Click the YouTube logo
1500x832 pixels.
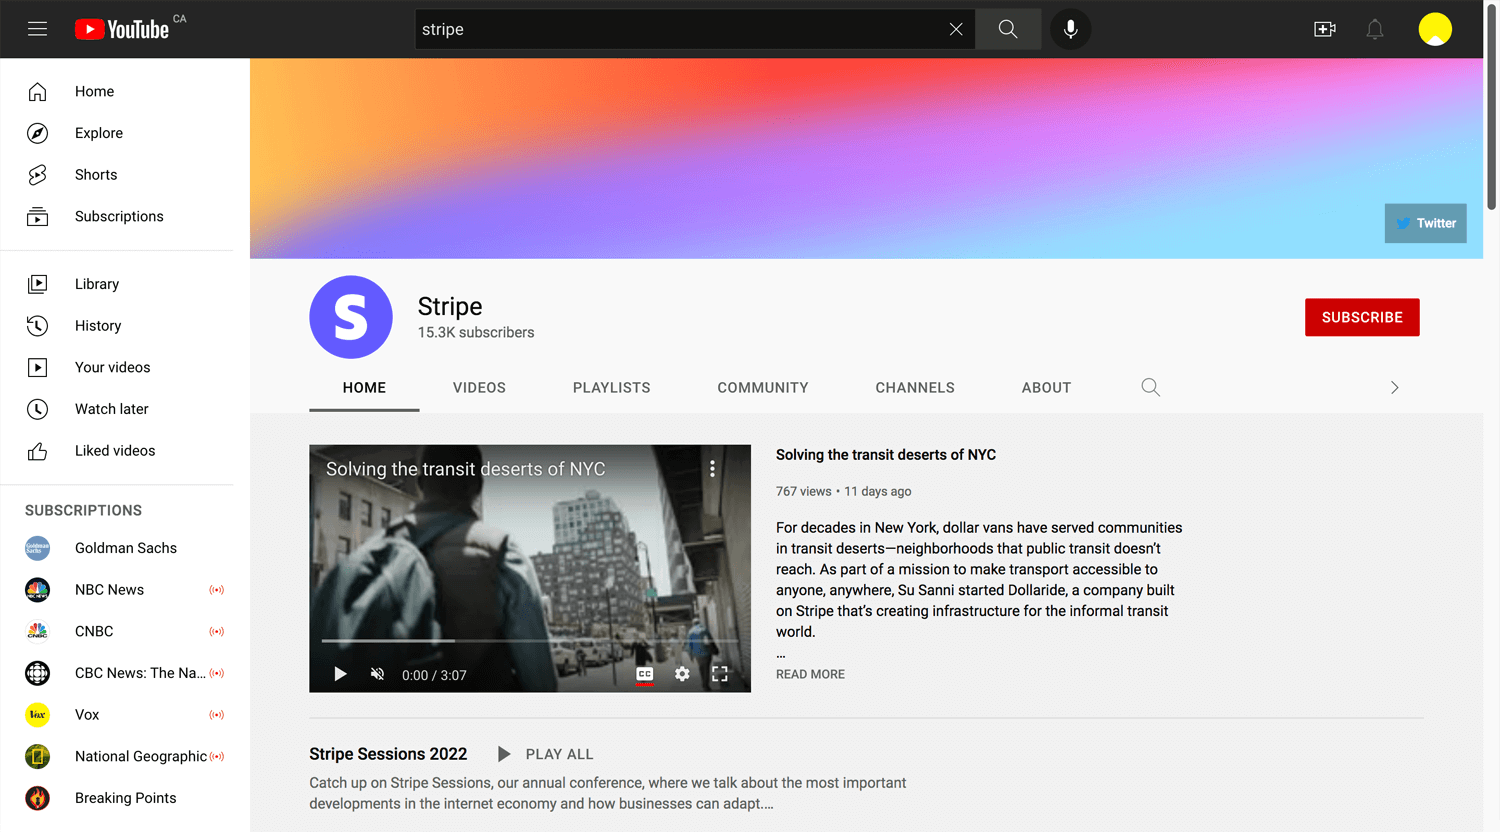point(122,29)
